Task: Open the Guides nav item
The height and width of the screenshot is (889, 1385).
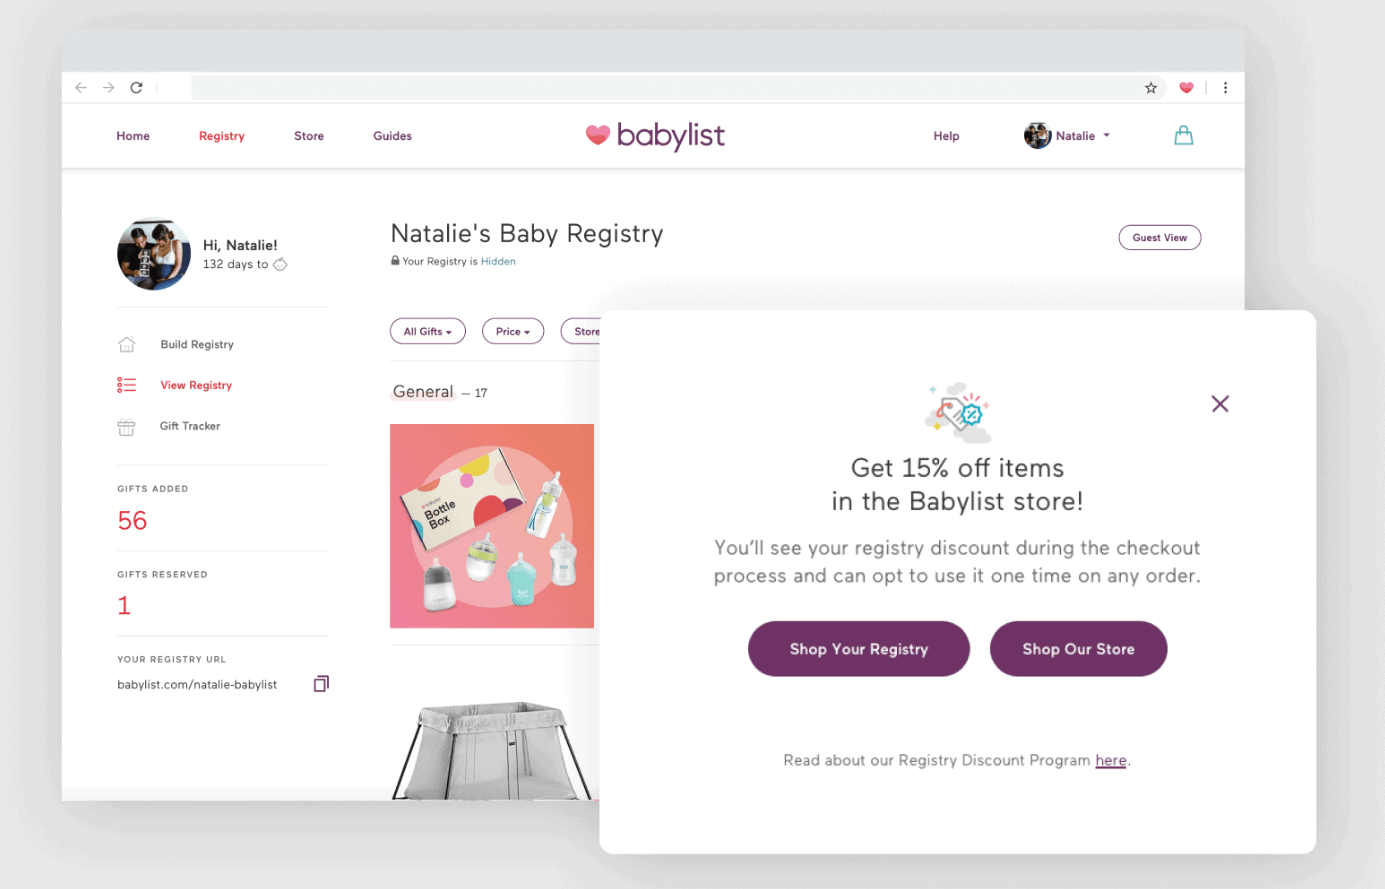Action: 392,136
